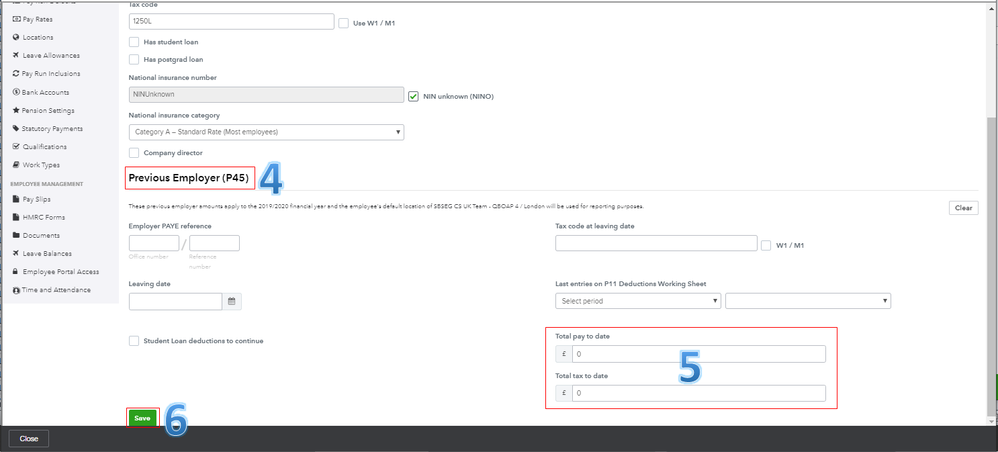The height and width of the screenshot is (452, 998).
Task: Click the Clear button
Action: tap(963, 208)
